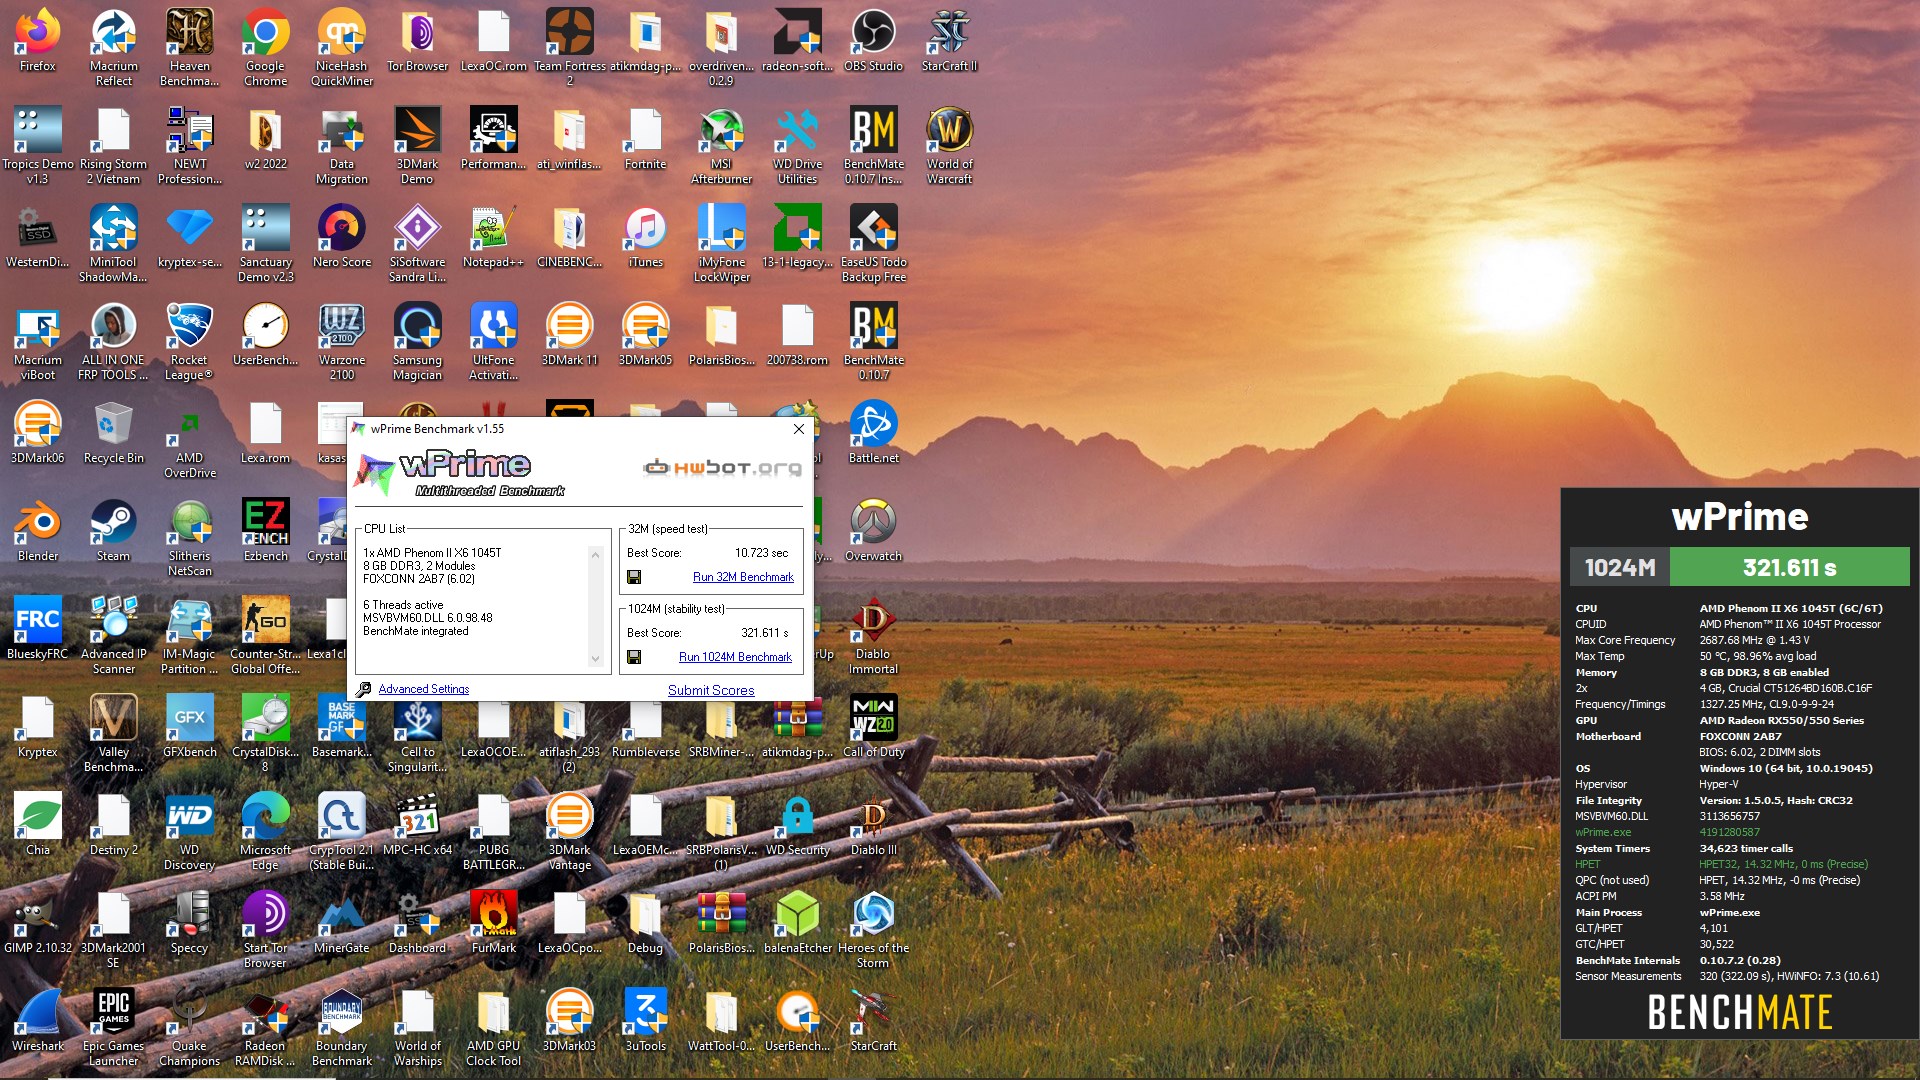The width and height of the screenshot is (1920, 1080).
Task: Launch Diablo Immortal shortcut
Action: click(873, 635)
